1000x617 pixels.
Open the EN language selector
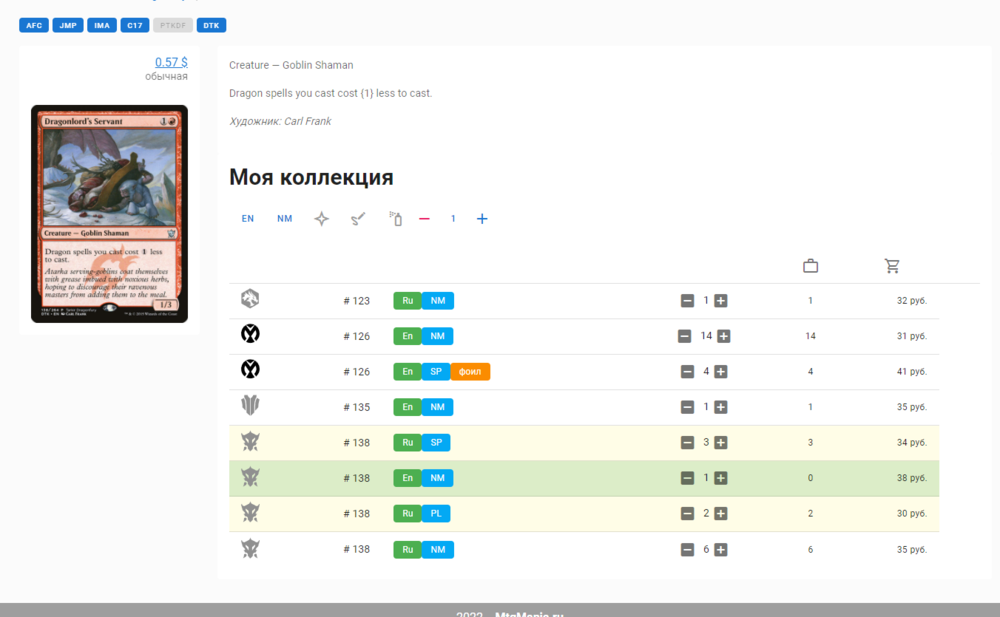(248, 219)
